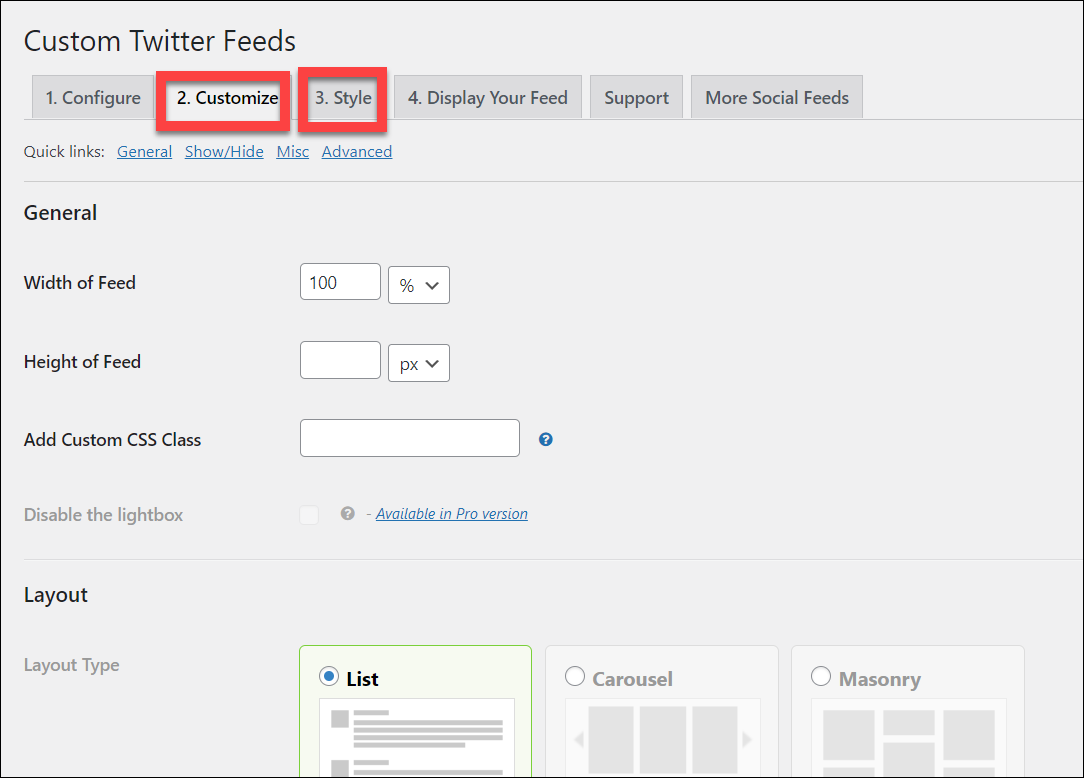Screen dimensions: 1084x778
Task: Open the height unit px dropdown
Action: [x=419, y=363]
